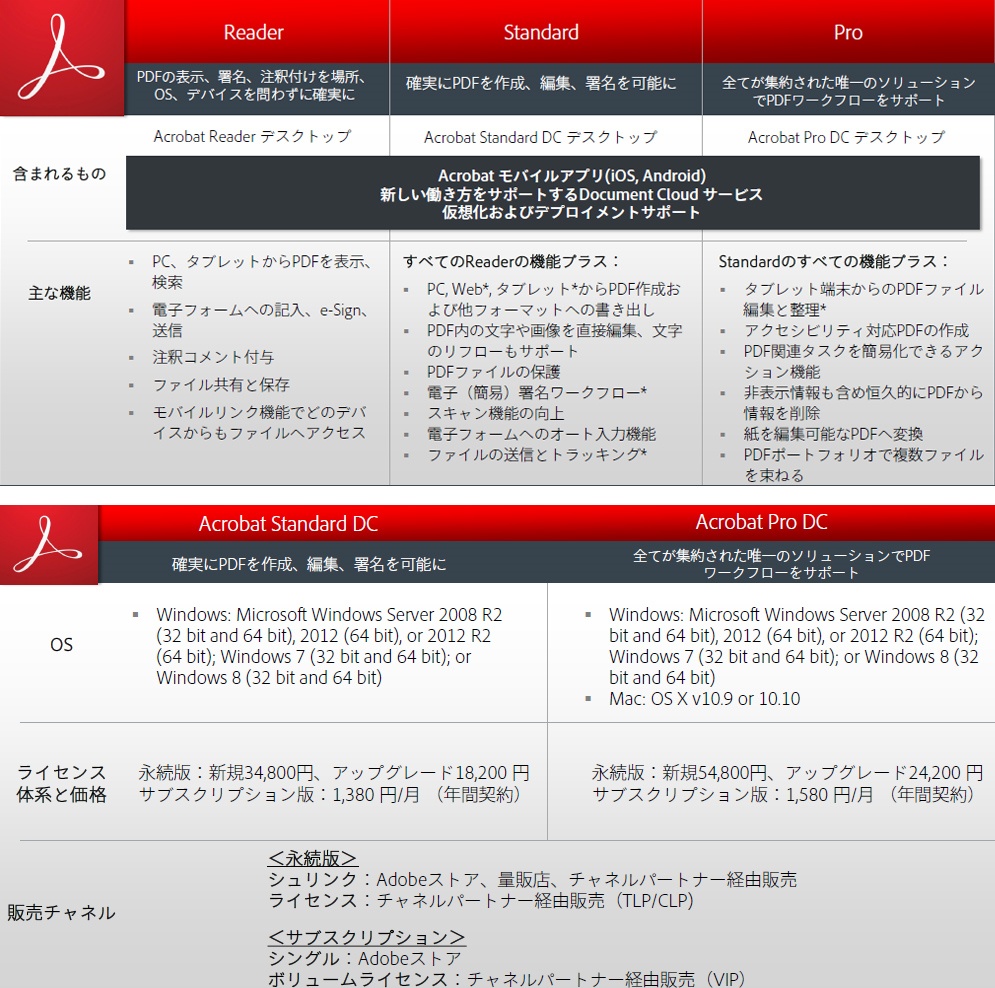
Task: Click the "<サブスクリプション>" underlined heading
Action: 366,937
